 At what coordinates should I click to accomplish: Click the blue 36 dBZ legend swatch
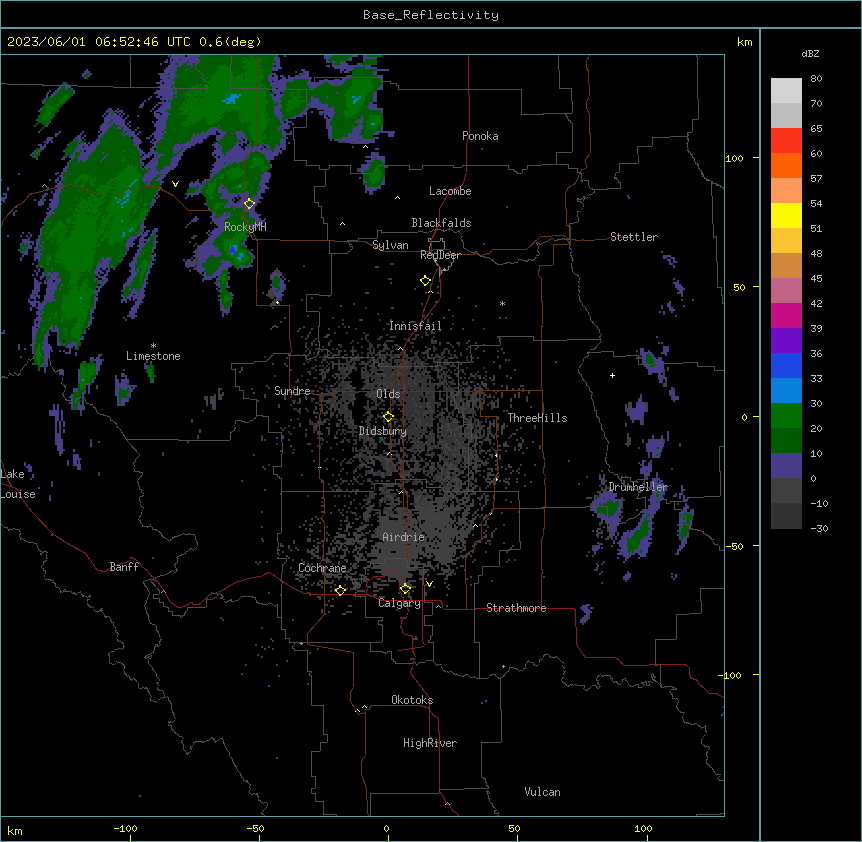[786, 365]
